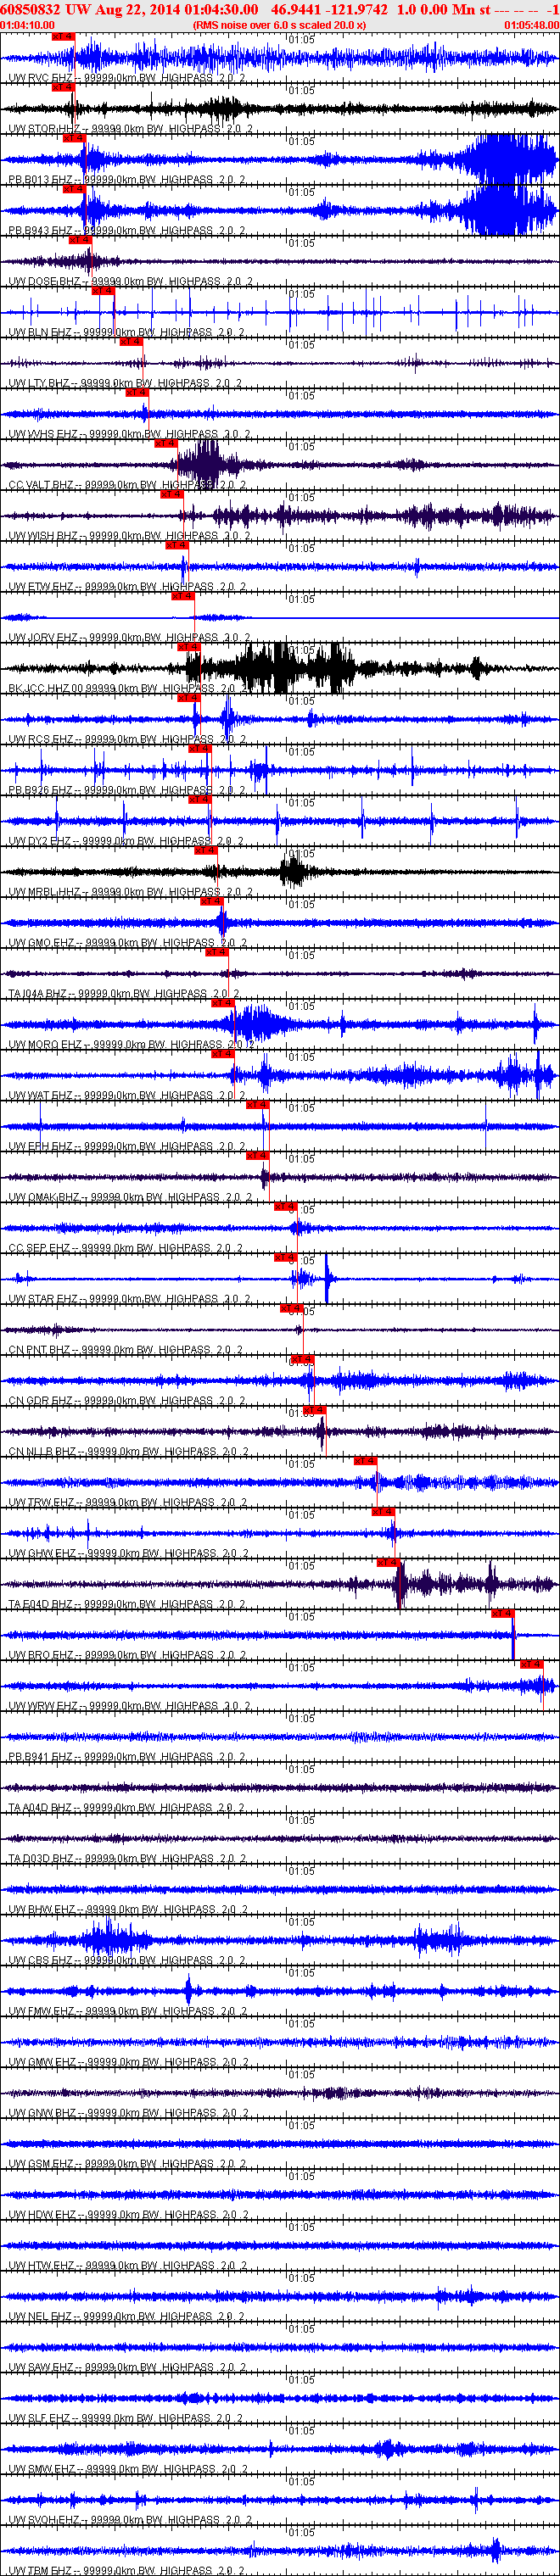Click the end time 01:05:48.00 label
Viewport: 560px width, 2576px height.
532,25
